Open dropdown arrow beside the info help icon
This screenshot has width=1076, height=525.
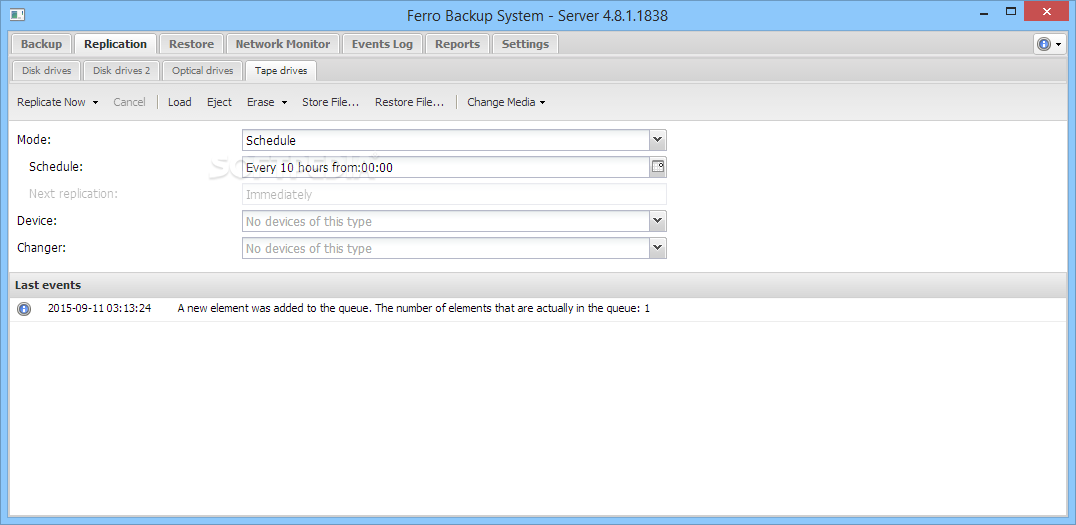coord(1059,45)
